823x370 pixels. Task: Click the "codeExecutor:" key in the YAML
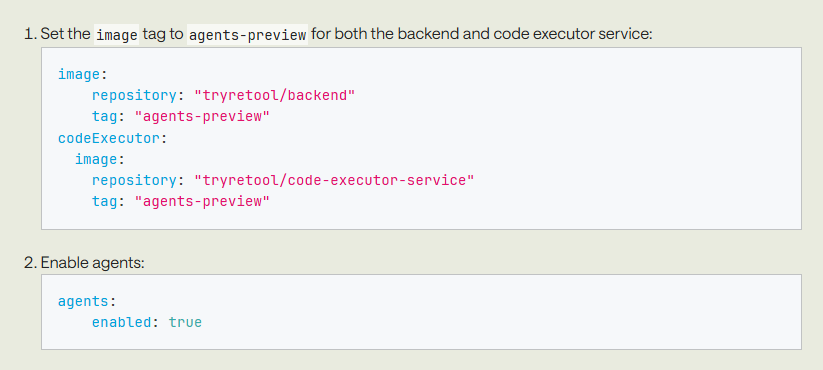(x=112, y=138)
